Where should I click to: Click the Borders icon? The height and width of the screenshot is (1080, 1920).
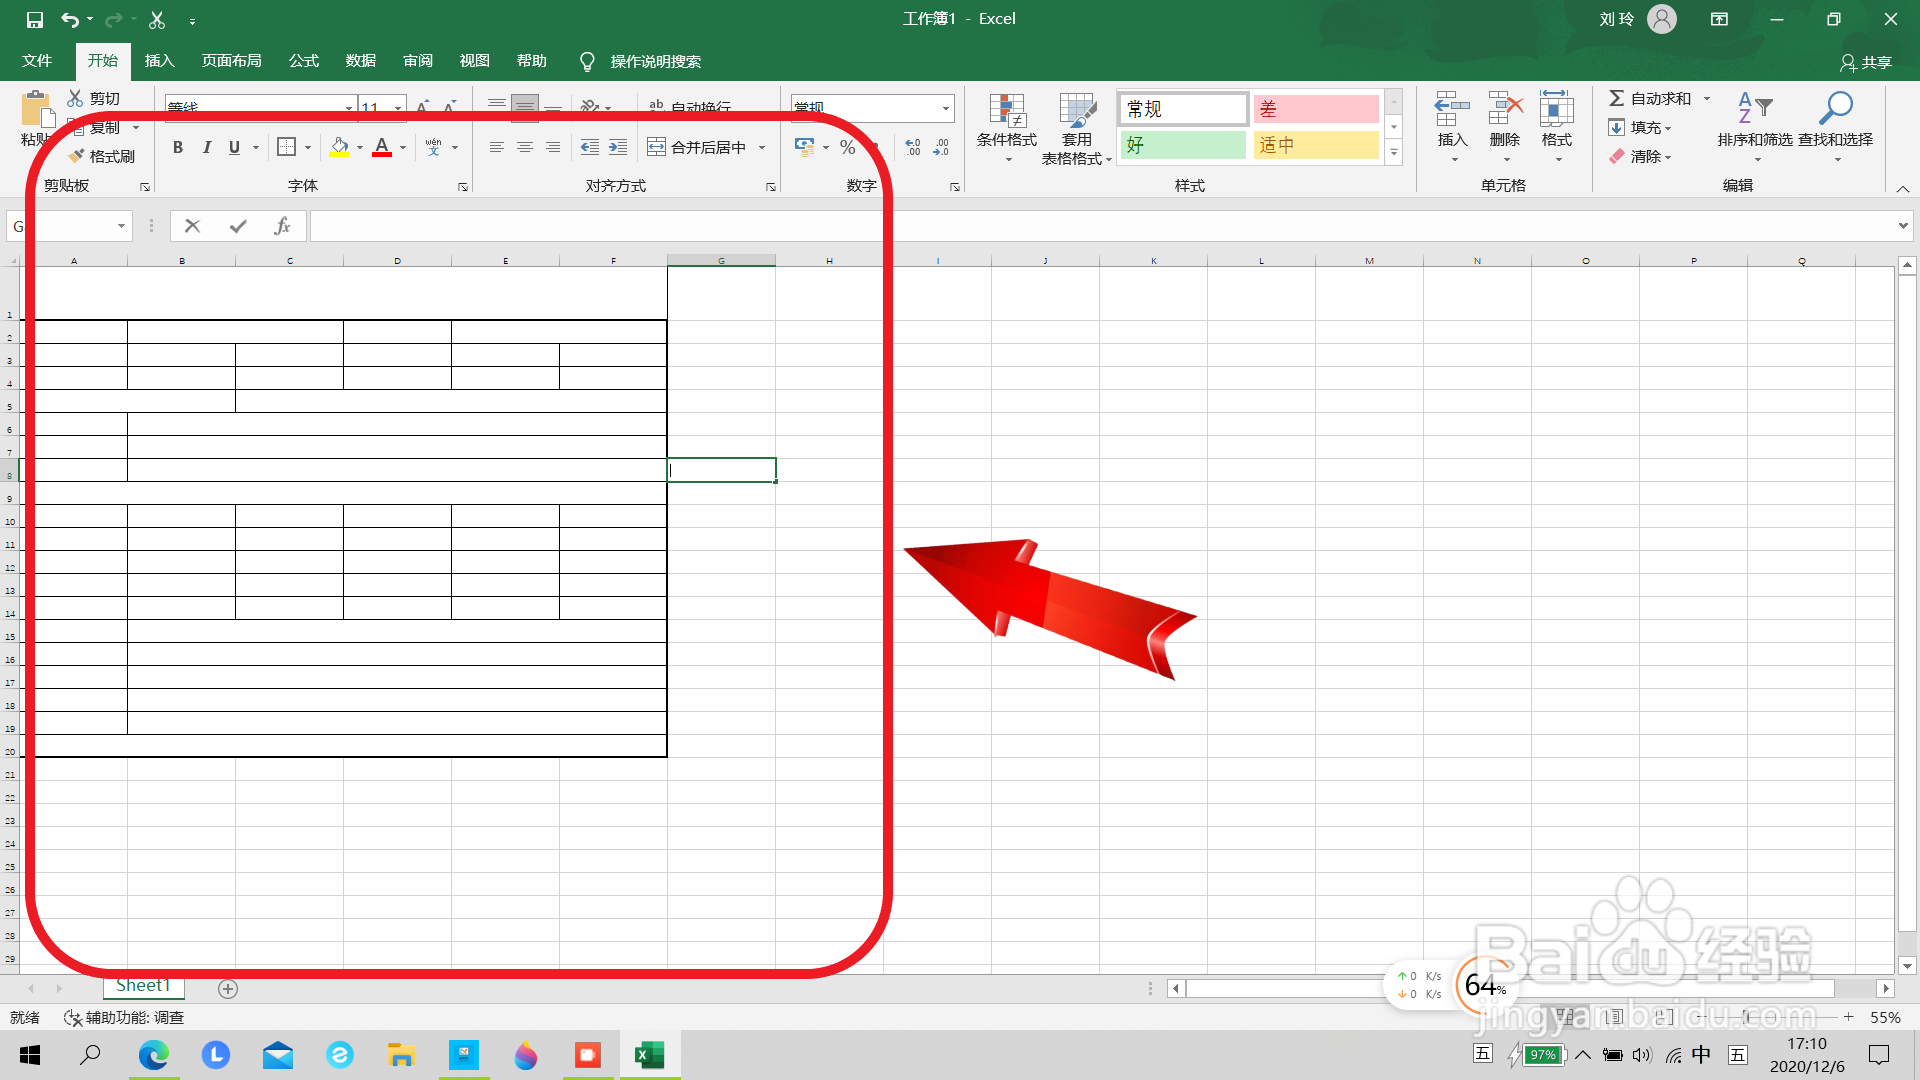point(286,148)
